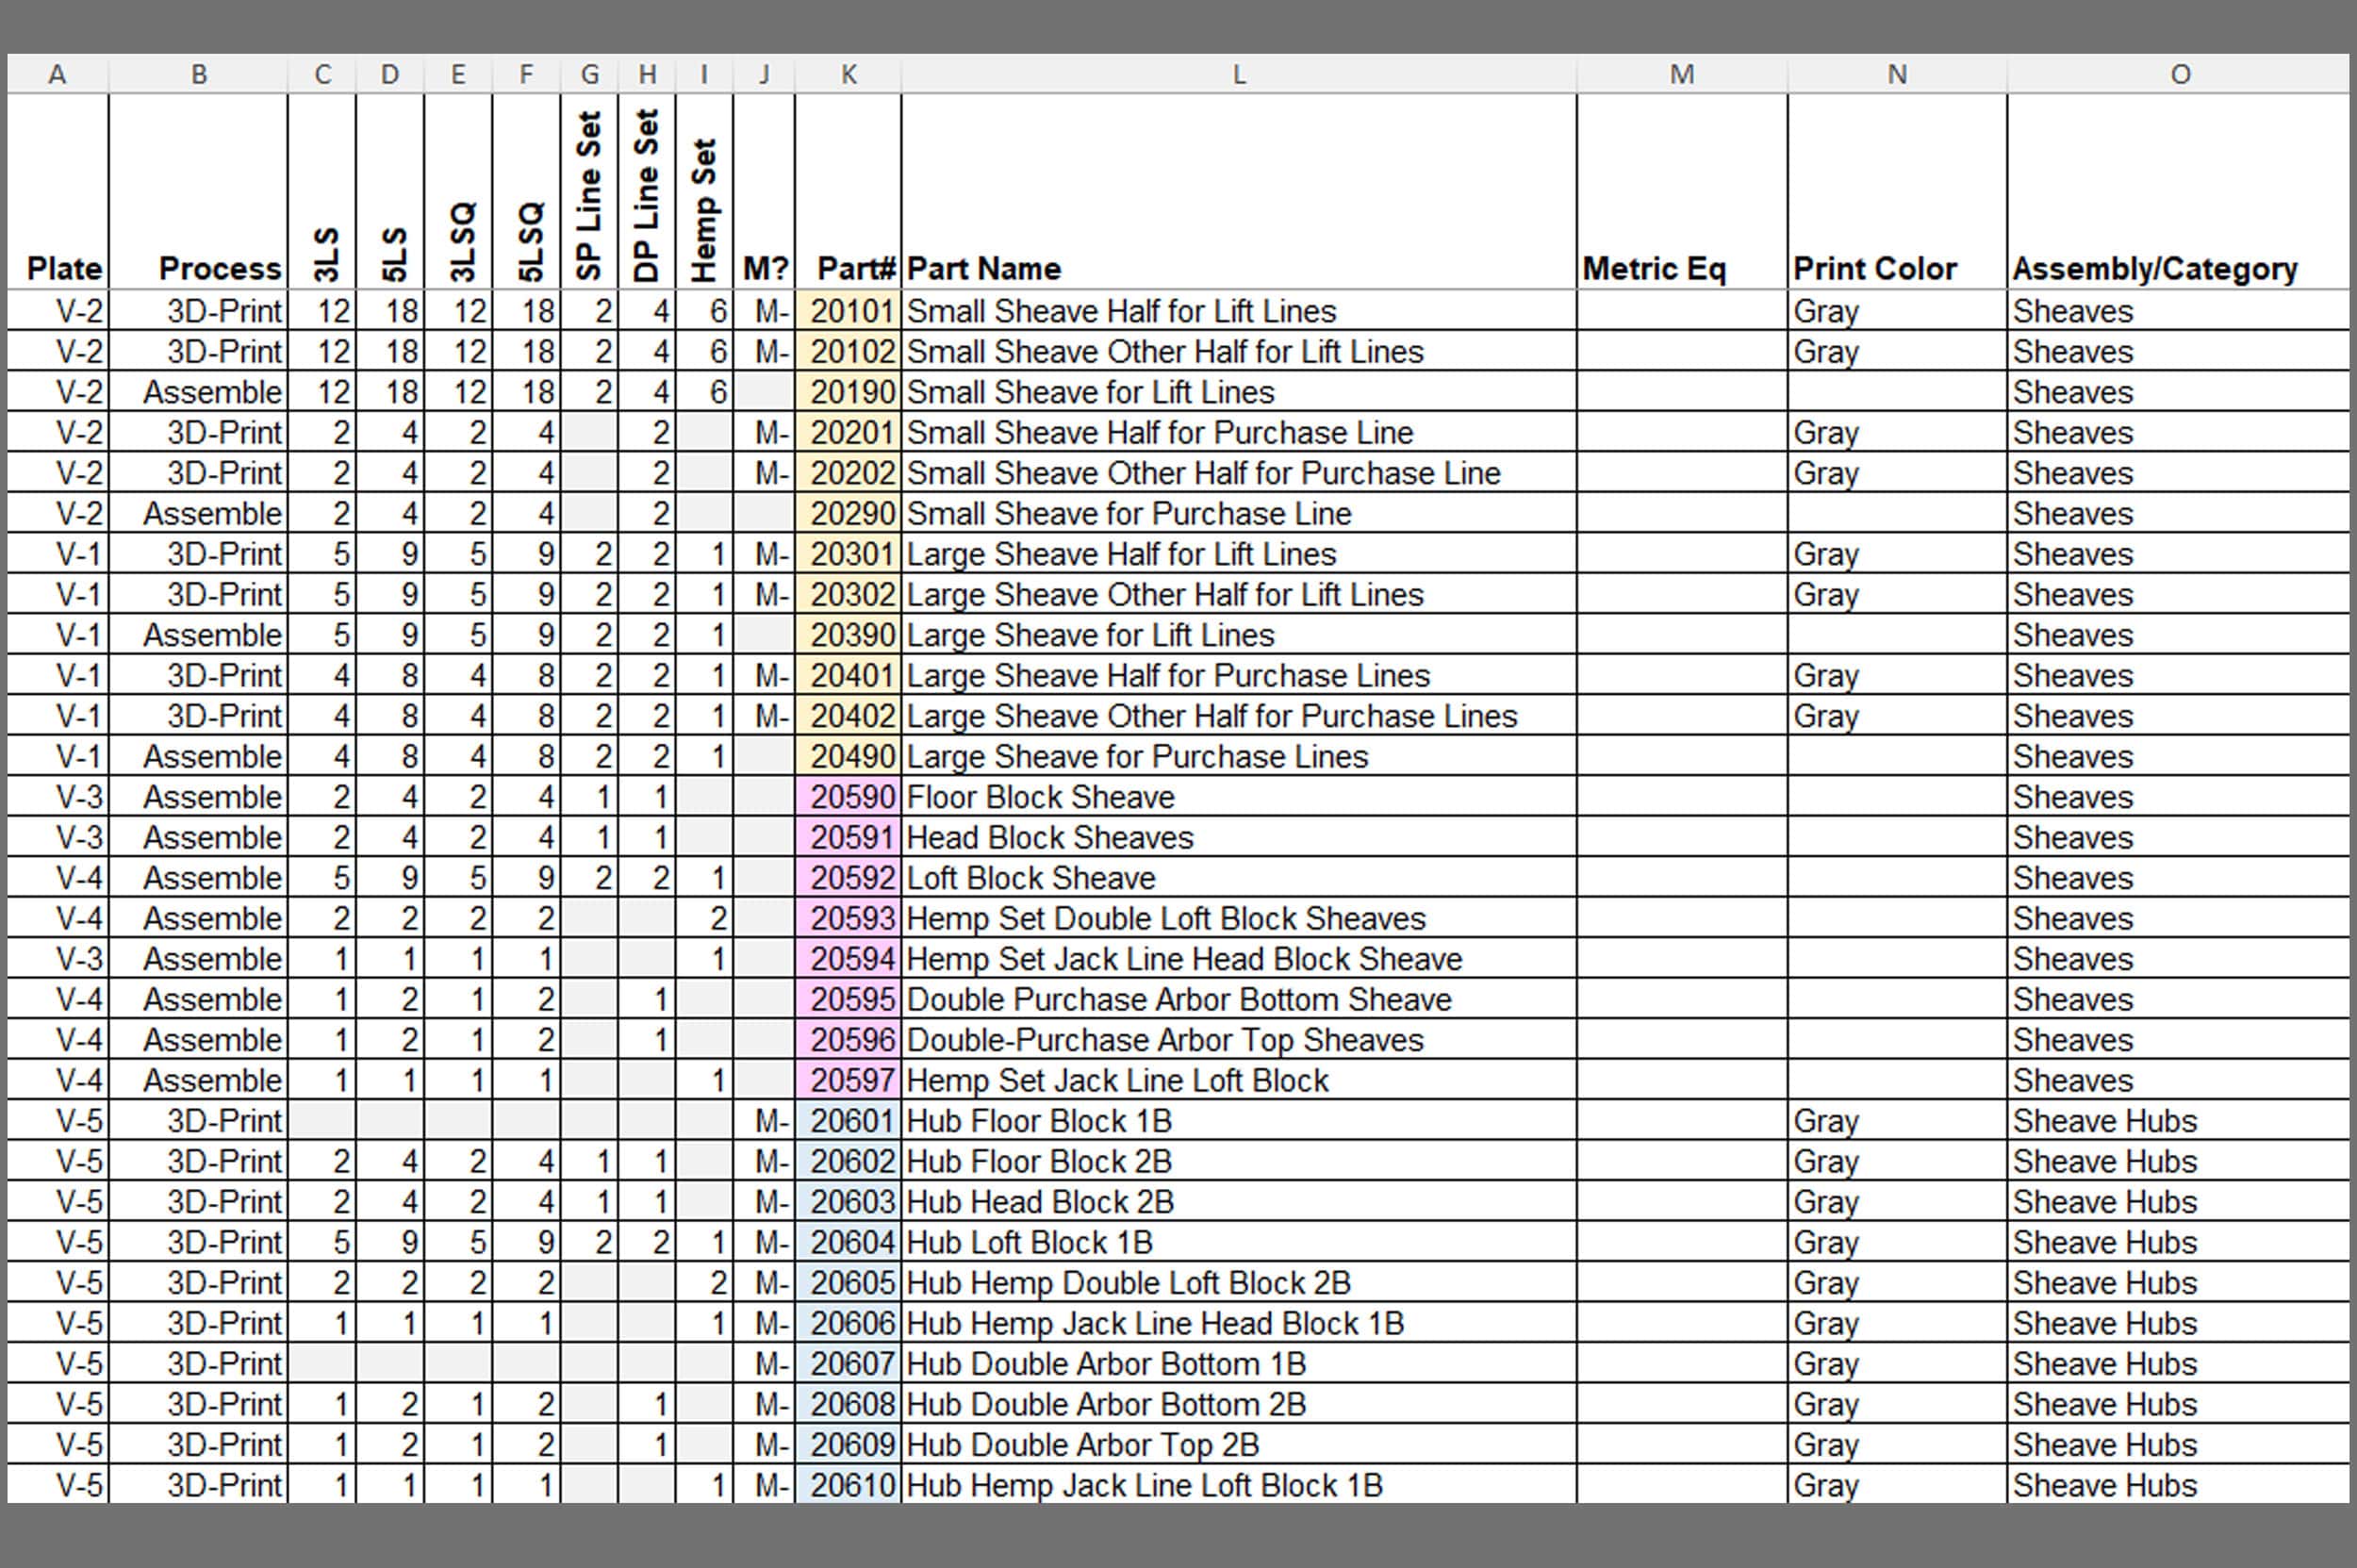Select pink part number cell 20597
The width and height of the screenshot is (2357, 1568).
click(x=848, y=1080)
